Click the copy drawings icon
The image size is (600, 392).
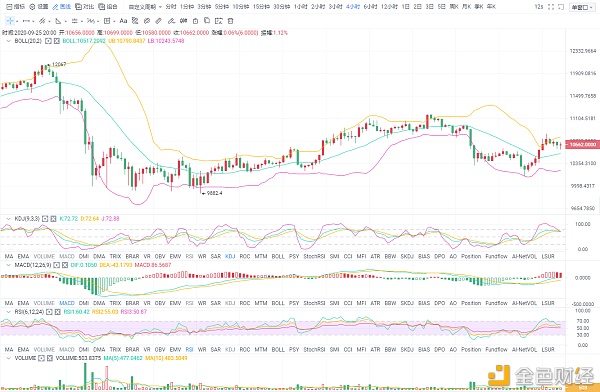click(x=207, y=21)
